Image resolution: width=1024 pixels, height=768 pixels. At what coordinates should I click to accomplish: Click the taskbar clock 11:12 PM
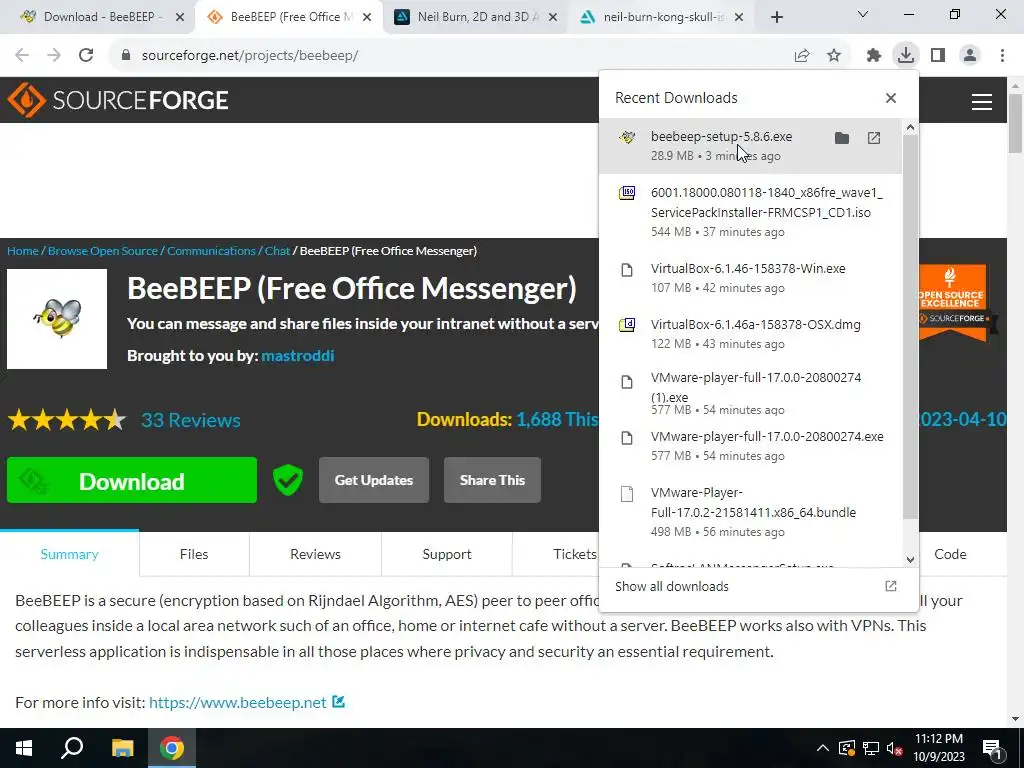938,748
